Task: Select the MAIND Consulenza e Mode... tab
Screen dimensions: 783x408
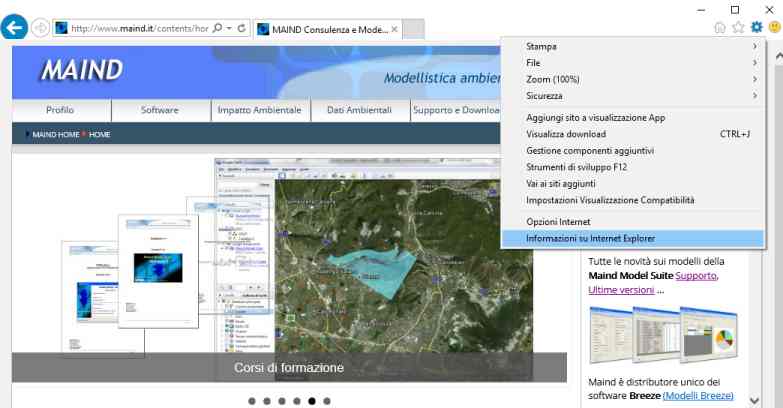Action: pos(328,29)
